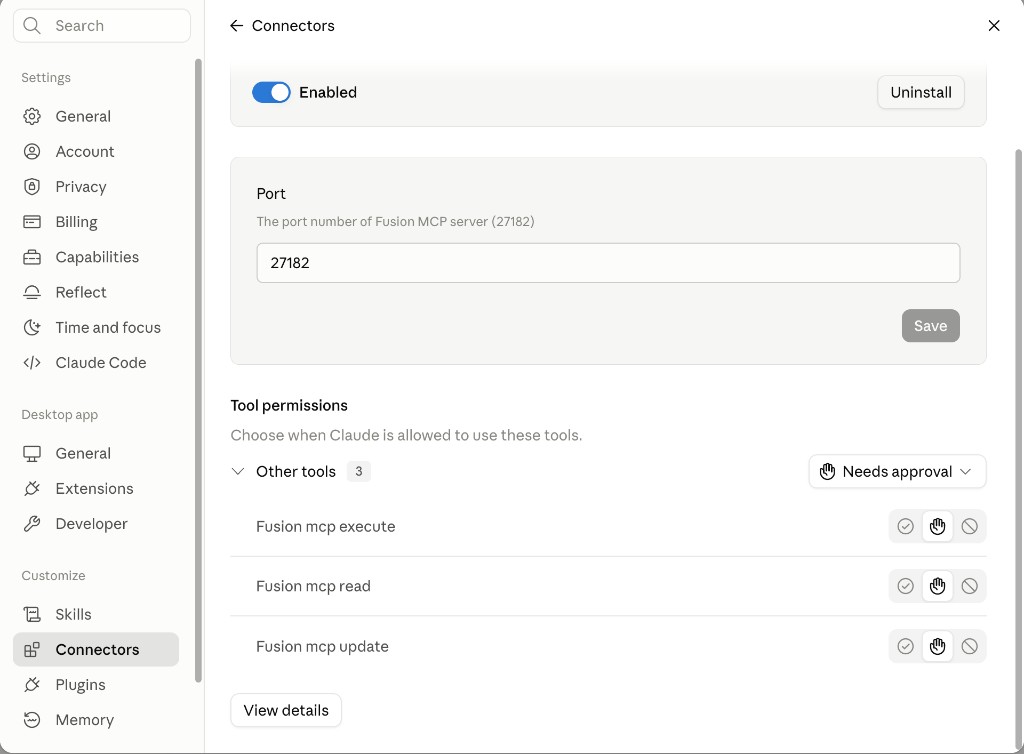The width and height of the screenshot is (1024, 754).
Task: Click the search magnifier icon
Action: (x=31, y=25)
